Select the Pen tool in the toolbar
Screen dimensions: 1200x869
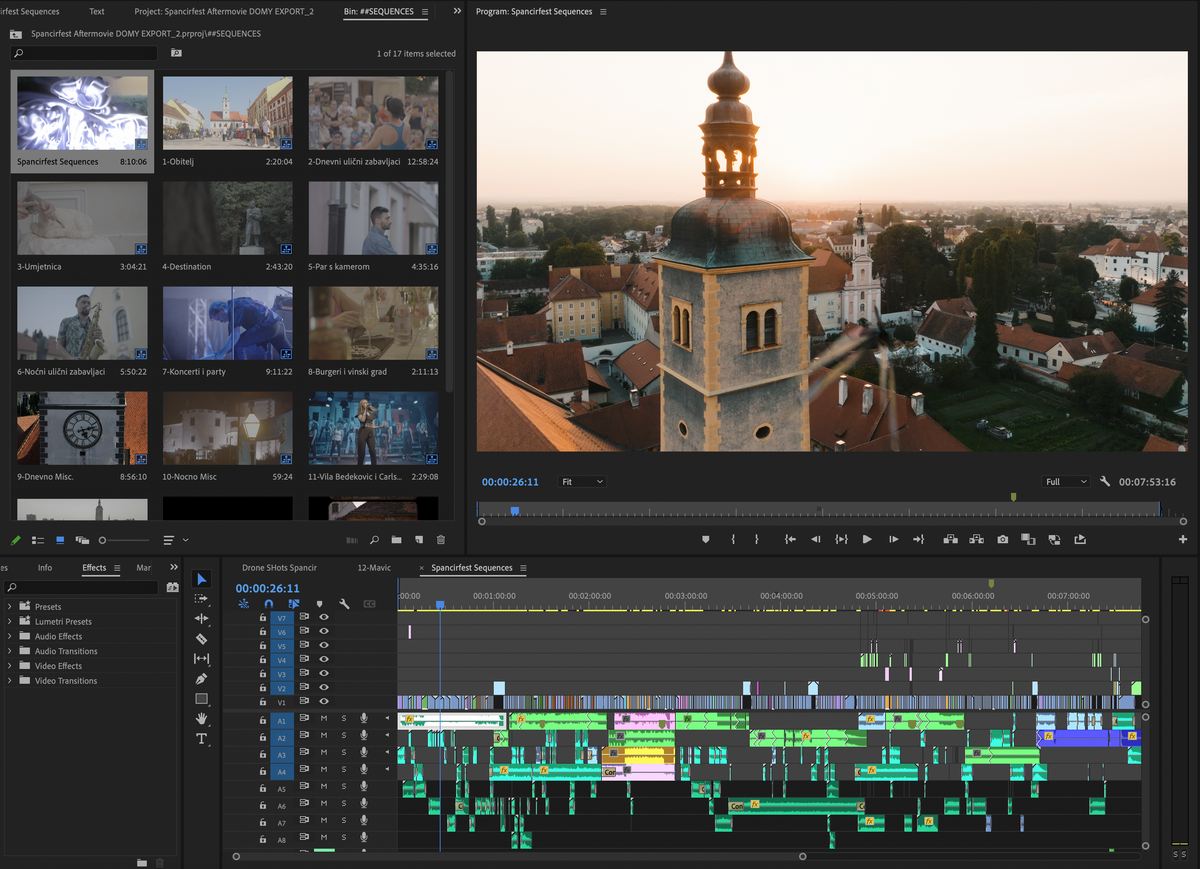click(201, 679)
